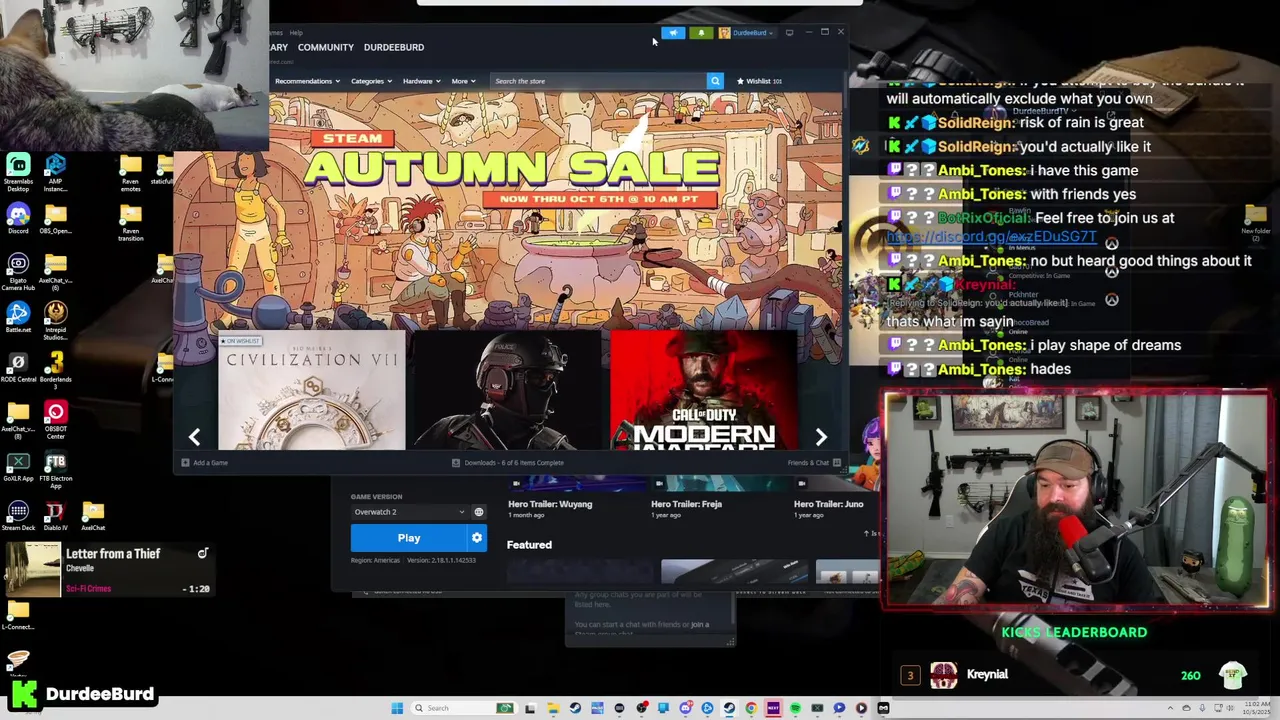Open the DURDEEBURD profile tab in Steam
1280x720 pixels.
coord(394,47)
